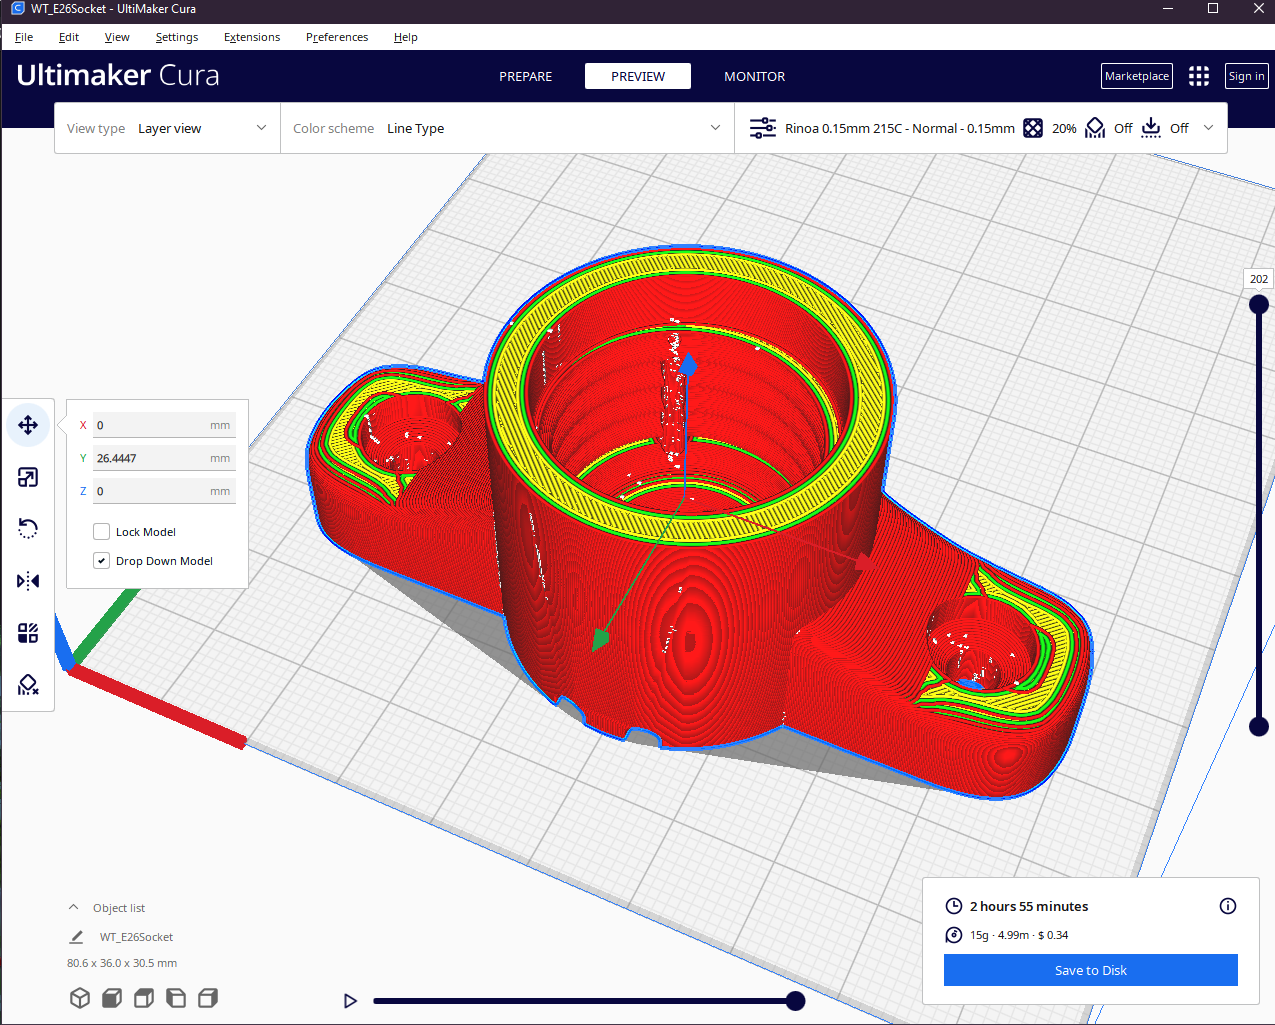The height and width of the screenshot is (1025, 1275).
Task: Open the Settings menu
Action: click(x=177, y=37)
